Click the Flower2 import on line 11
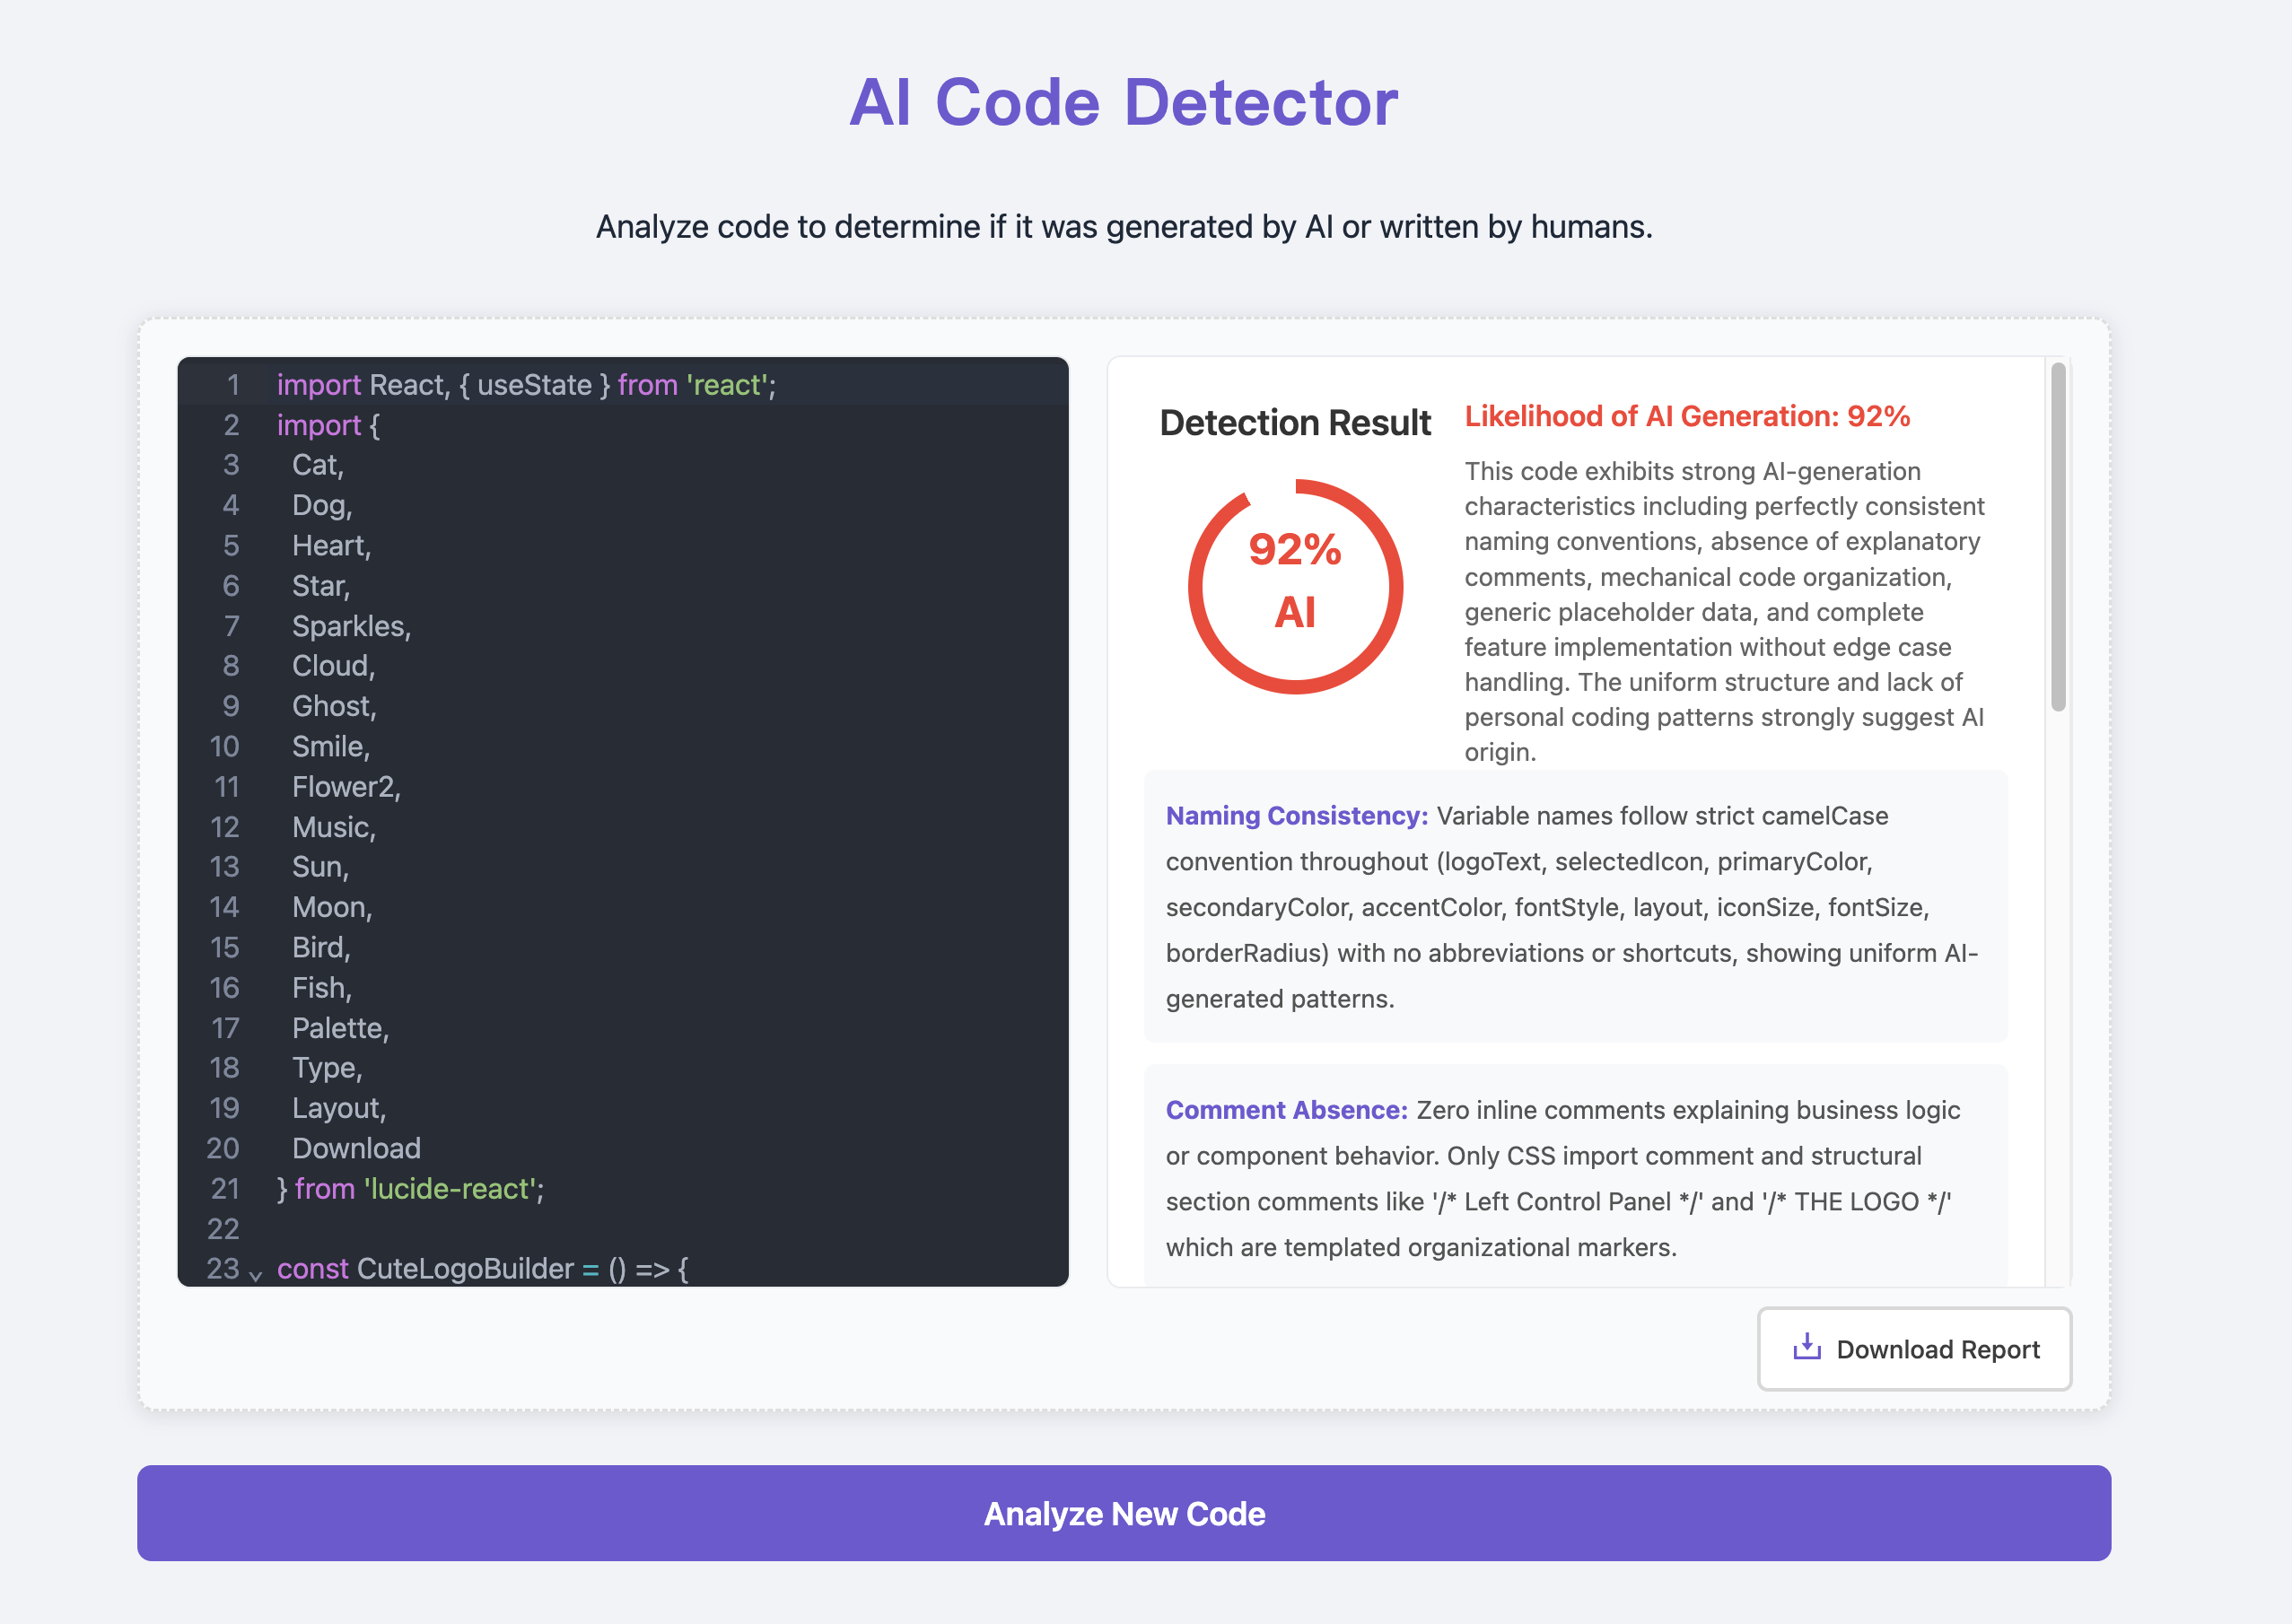Screen dimensions: 2292x1624 point(344,787)
